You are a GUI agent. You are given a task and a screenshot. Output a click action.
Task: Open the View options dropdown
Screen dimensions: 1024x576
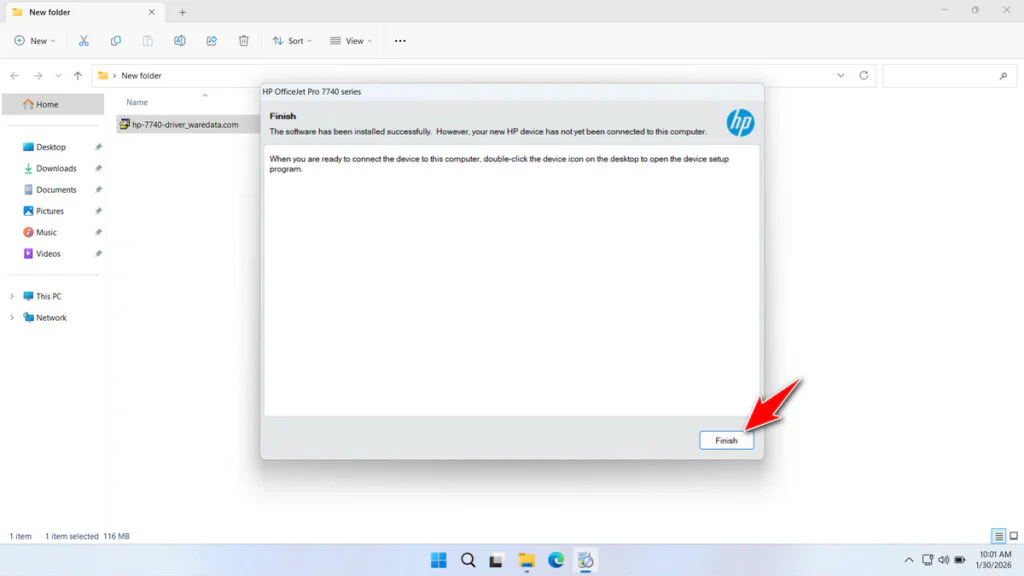(351, 40)
